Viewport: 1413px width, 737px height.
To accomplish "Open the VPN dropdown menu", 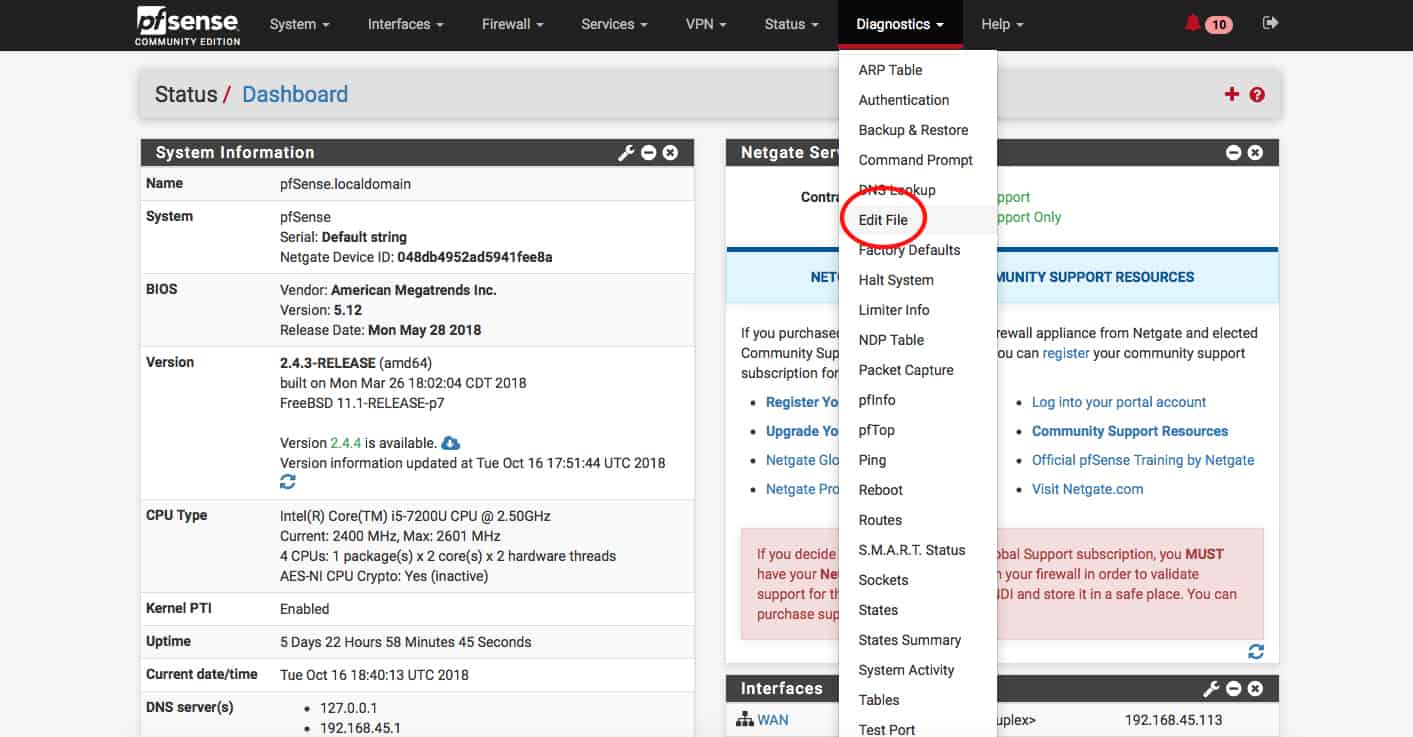I will (707, 24).
